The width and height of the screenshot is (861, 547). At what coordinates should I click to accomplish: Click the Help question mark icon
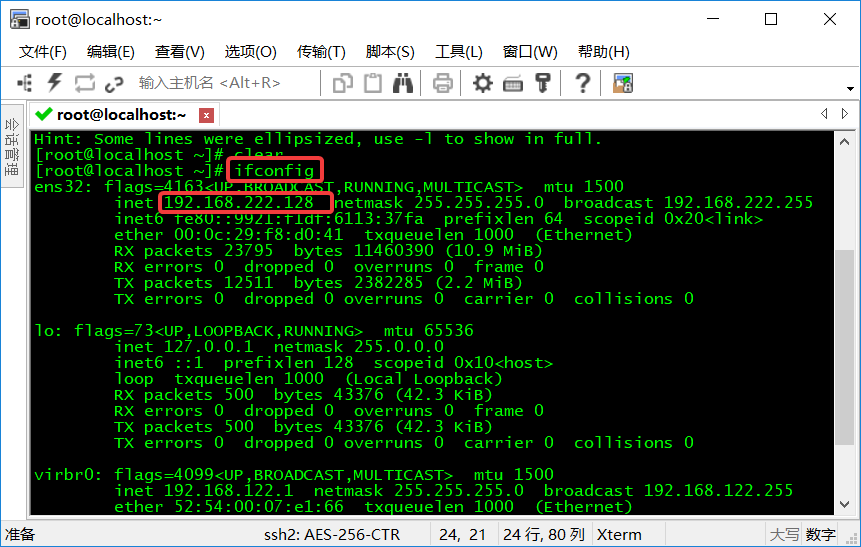(582, 83)
